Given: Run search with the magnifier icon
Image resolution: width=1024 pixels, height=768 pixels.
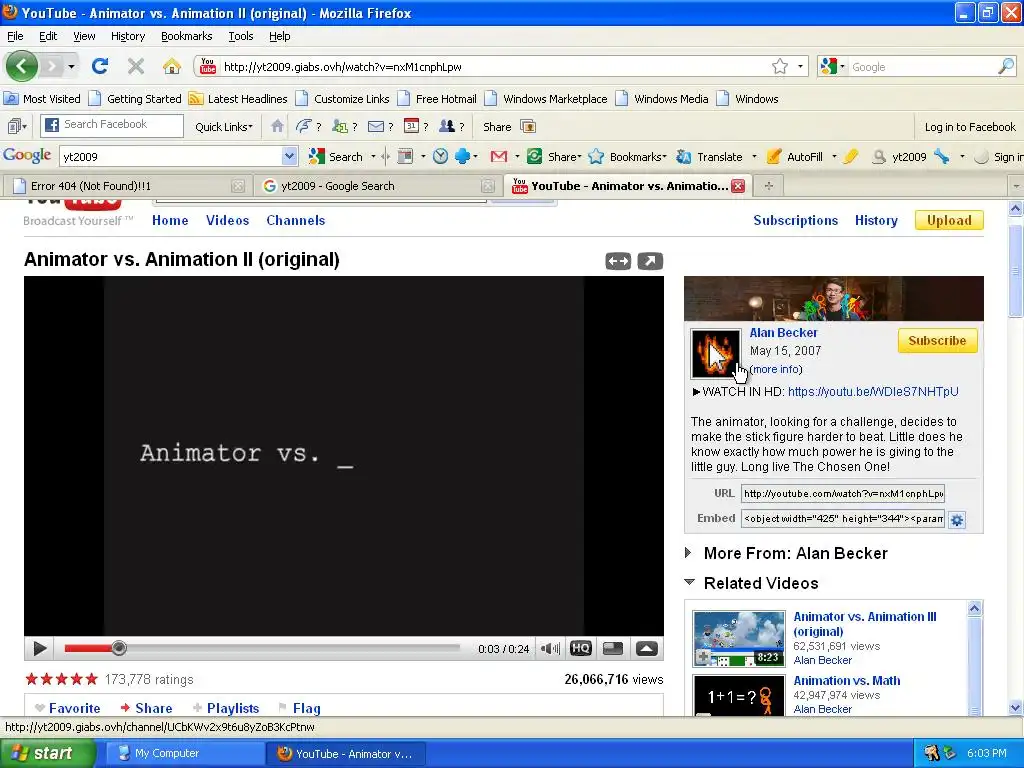Looking at the screenshot, I should click(x=1006, y=66).
